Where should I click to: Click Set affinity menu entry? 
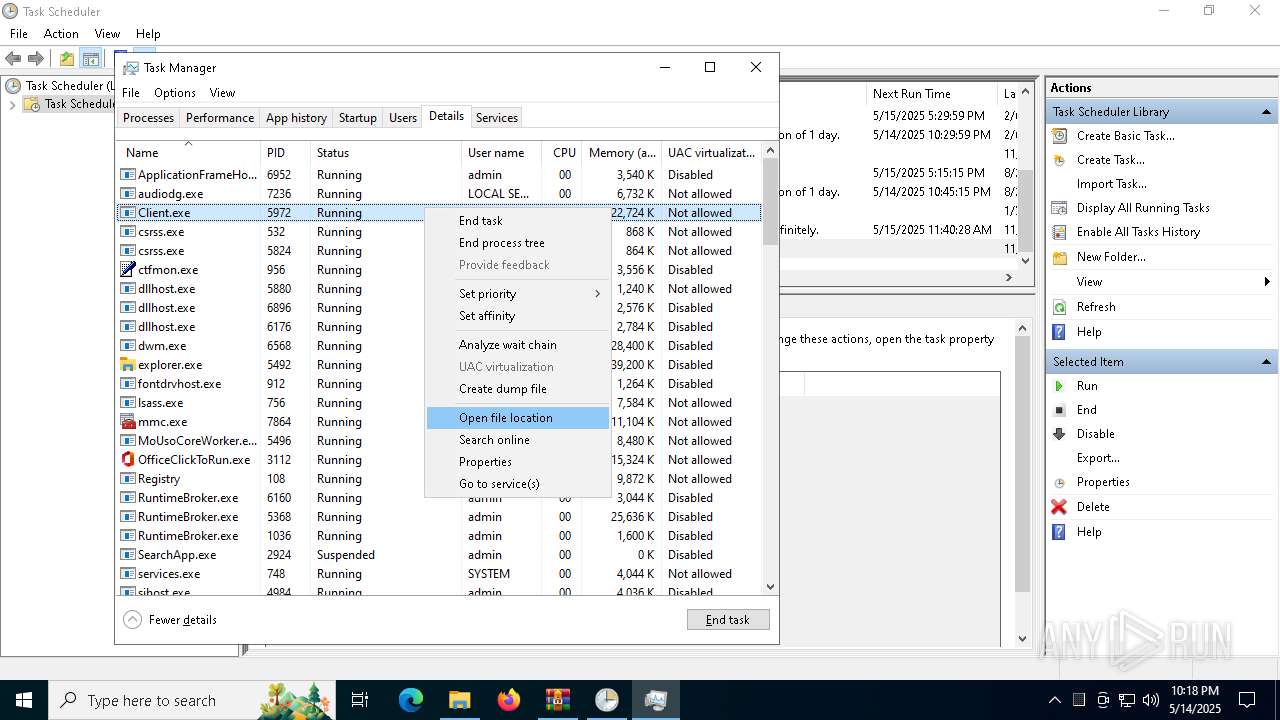click(x=517, y=316)
